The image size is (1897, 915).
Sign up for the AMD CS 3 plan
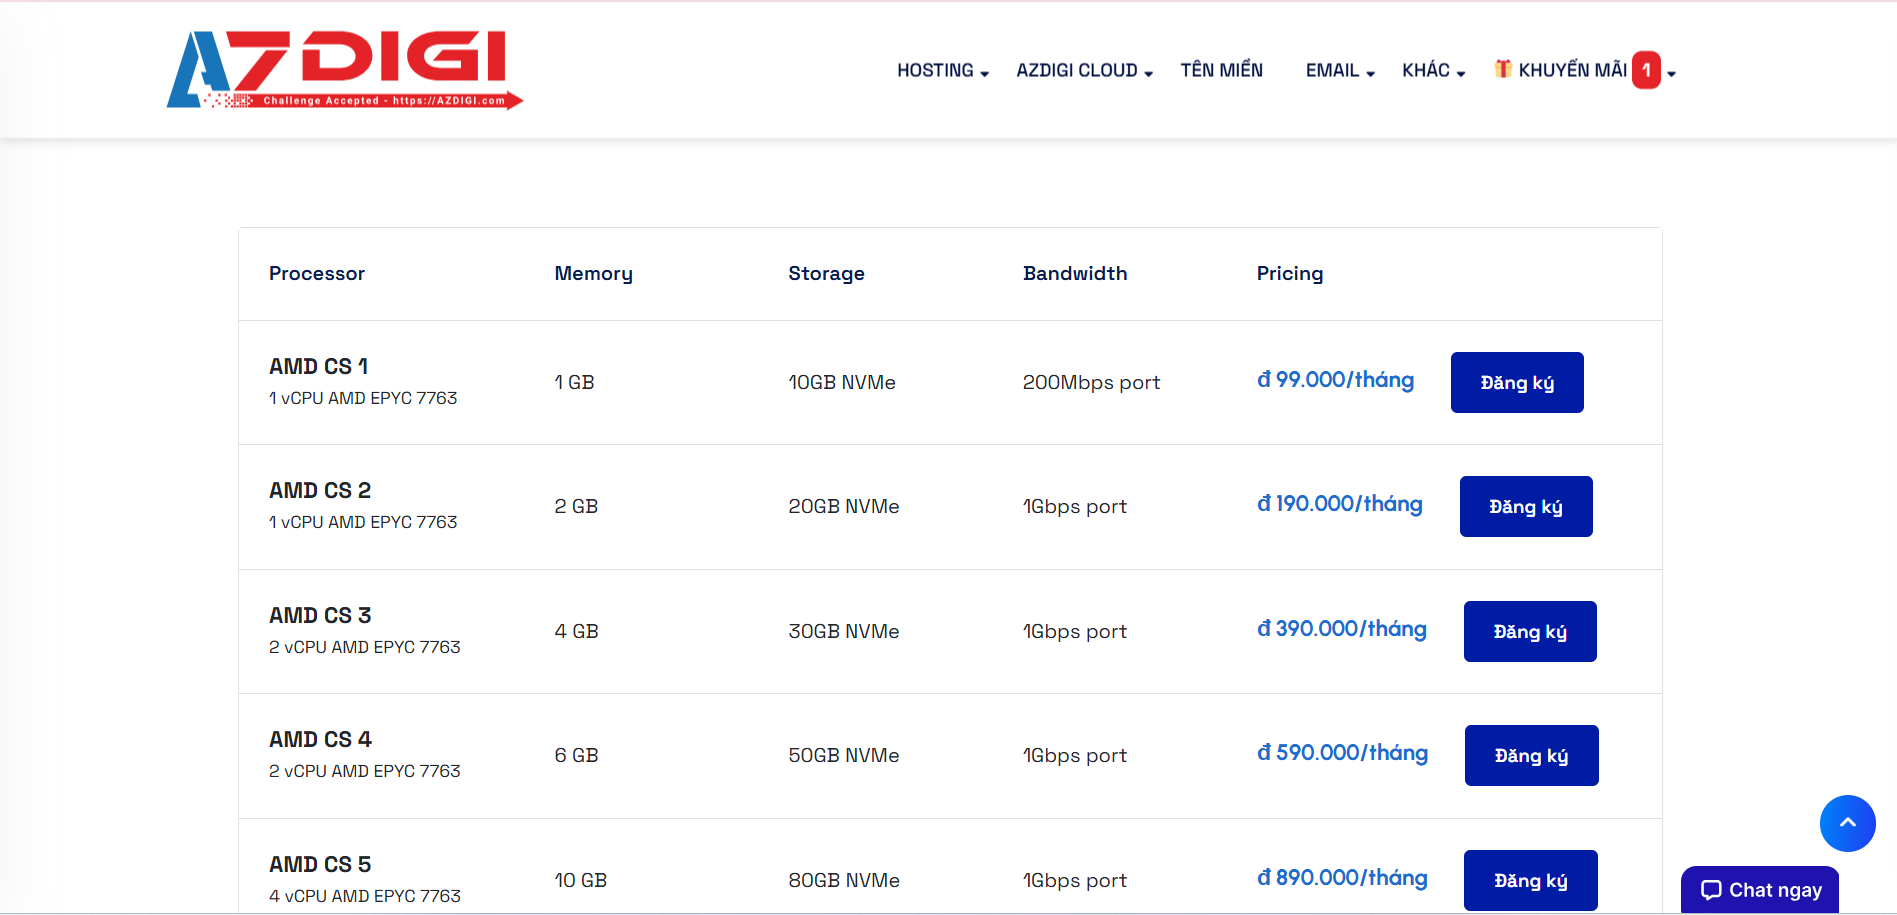(1529, 632)
